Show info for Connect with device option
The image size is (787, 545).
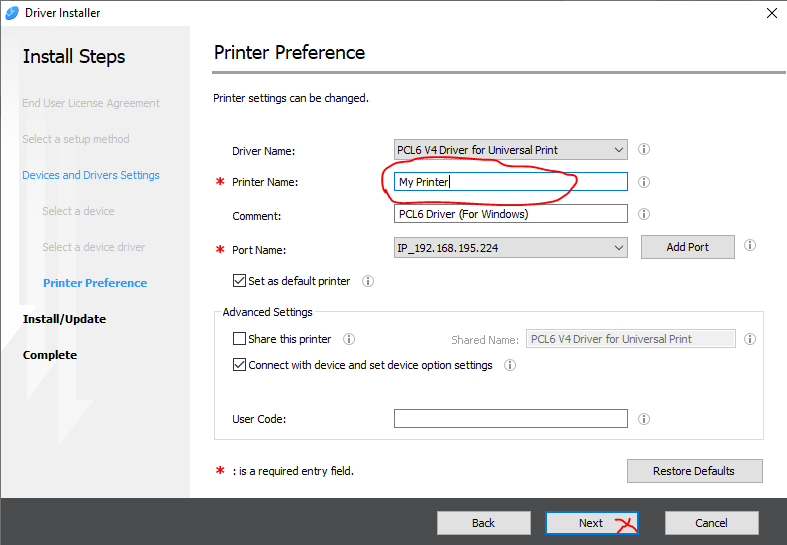(x=510, y=366)
